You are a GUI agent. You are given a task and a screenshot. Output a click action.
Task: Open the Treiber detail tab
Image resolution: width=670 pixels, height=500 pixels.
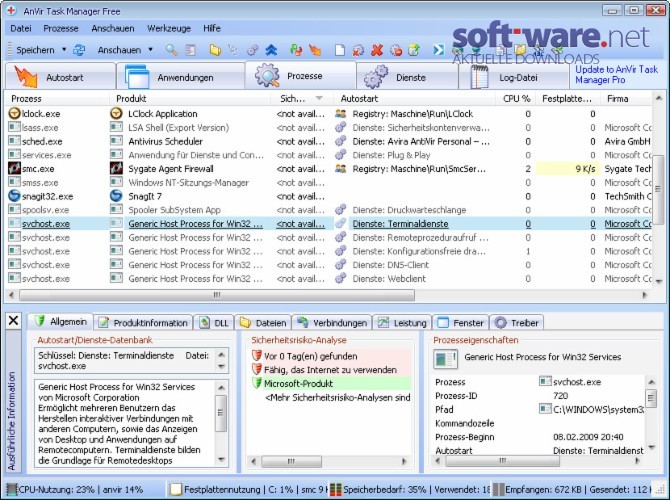[517, 323]
